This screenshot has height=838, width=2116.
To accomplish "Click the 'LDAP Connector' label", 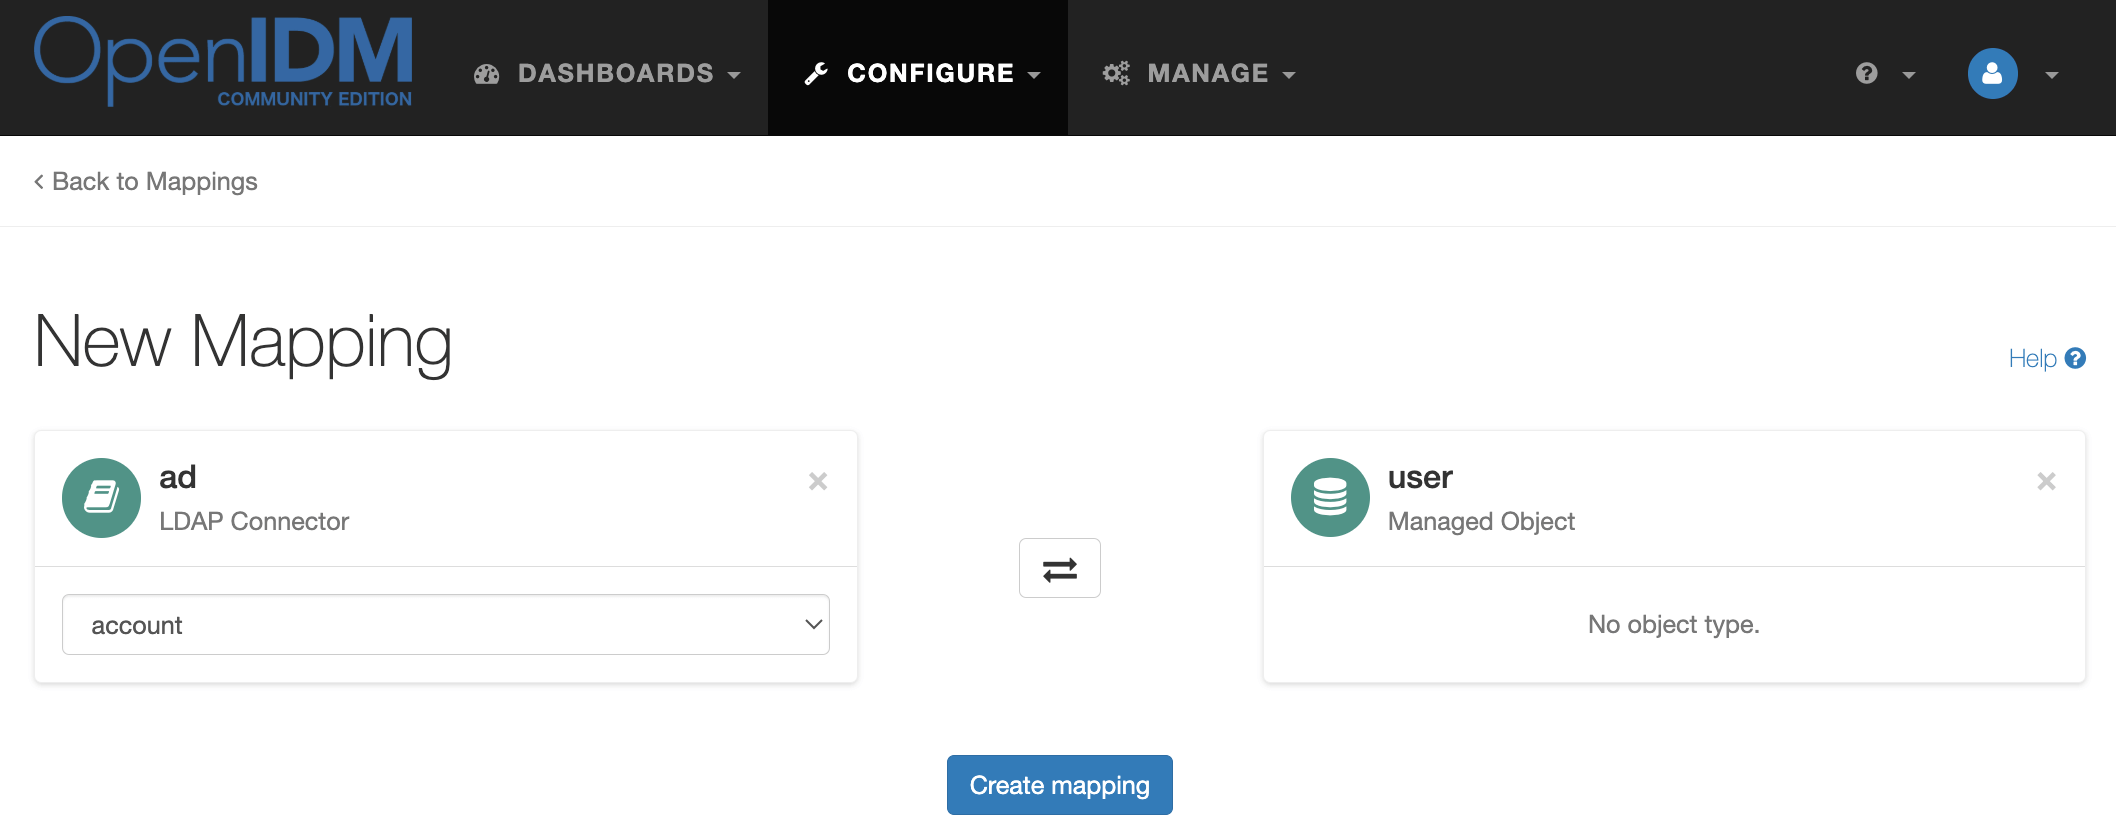I will pos(254,521).
